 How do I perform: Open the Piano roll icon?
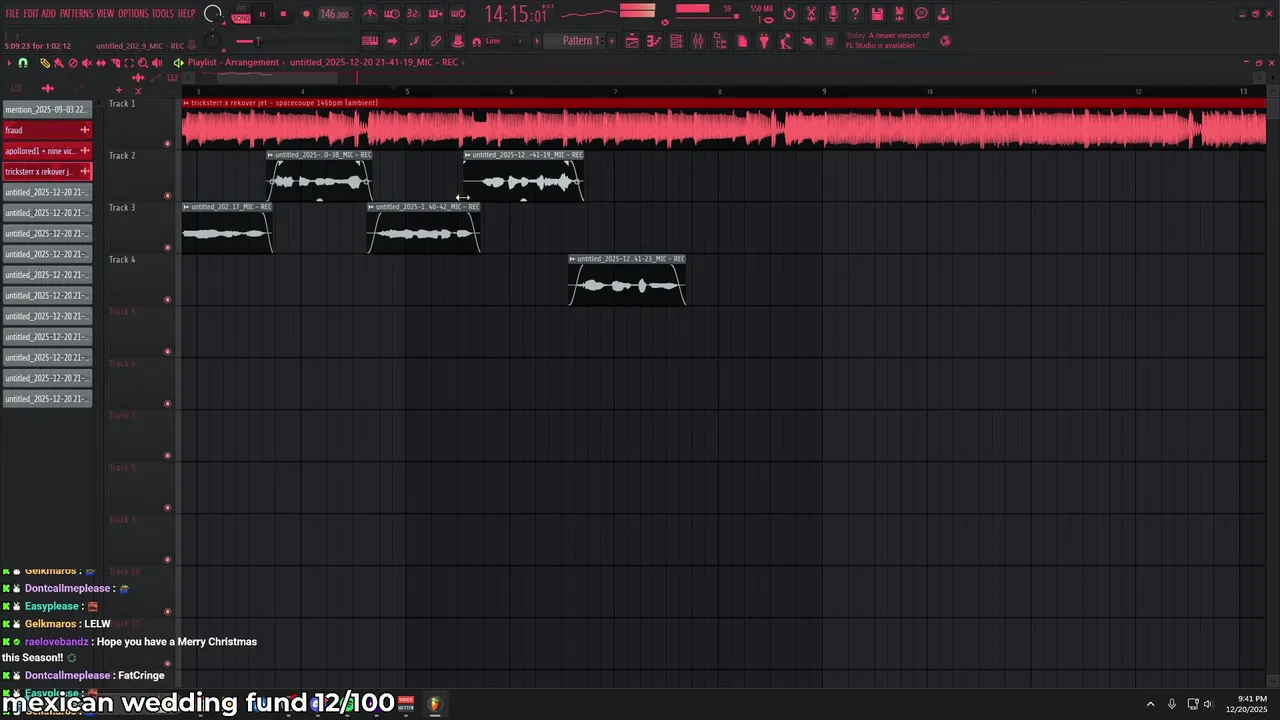[x=654, y=41]
